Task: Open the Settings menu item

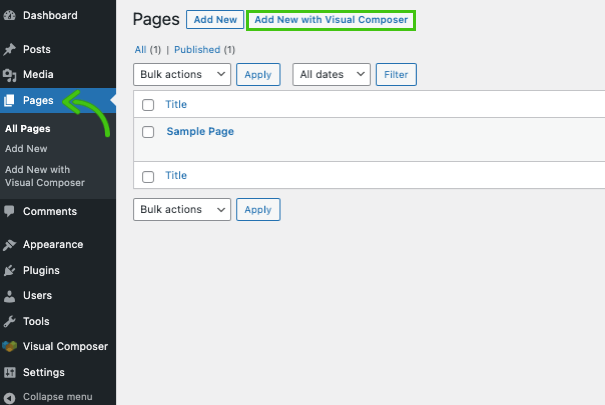Action: tap(44, 372)
